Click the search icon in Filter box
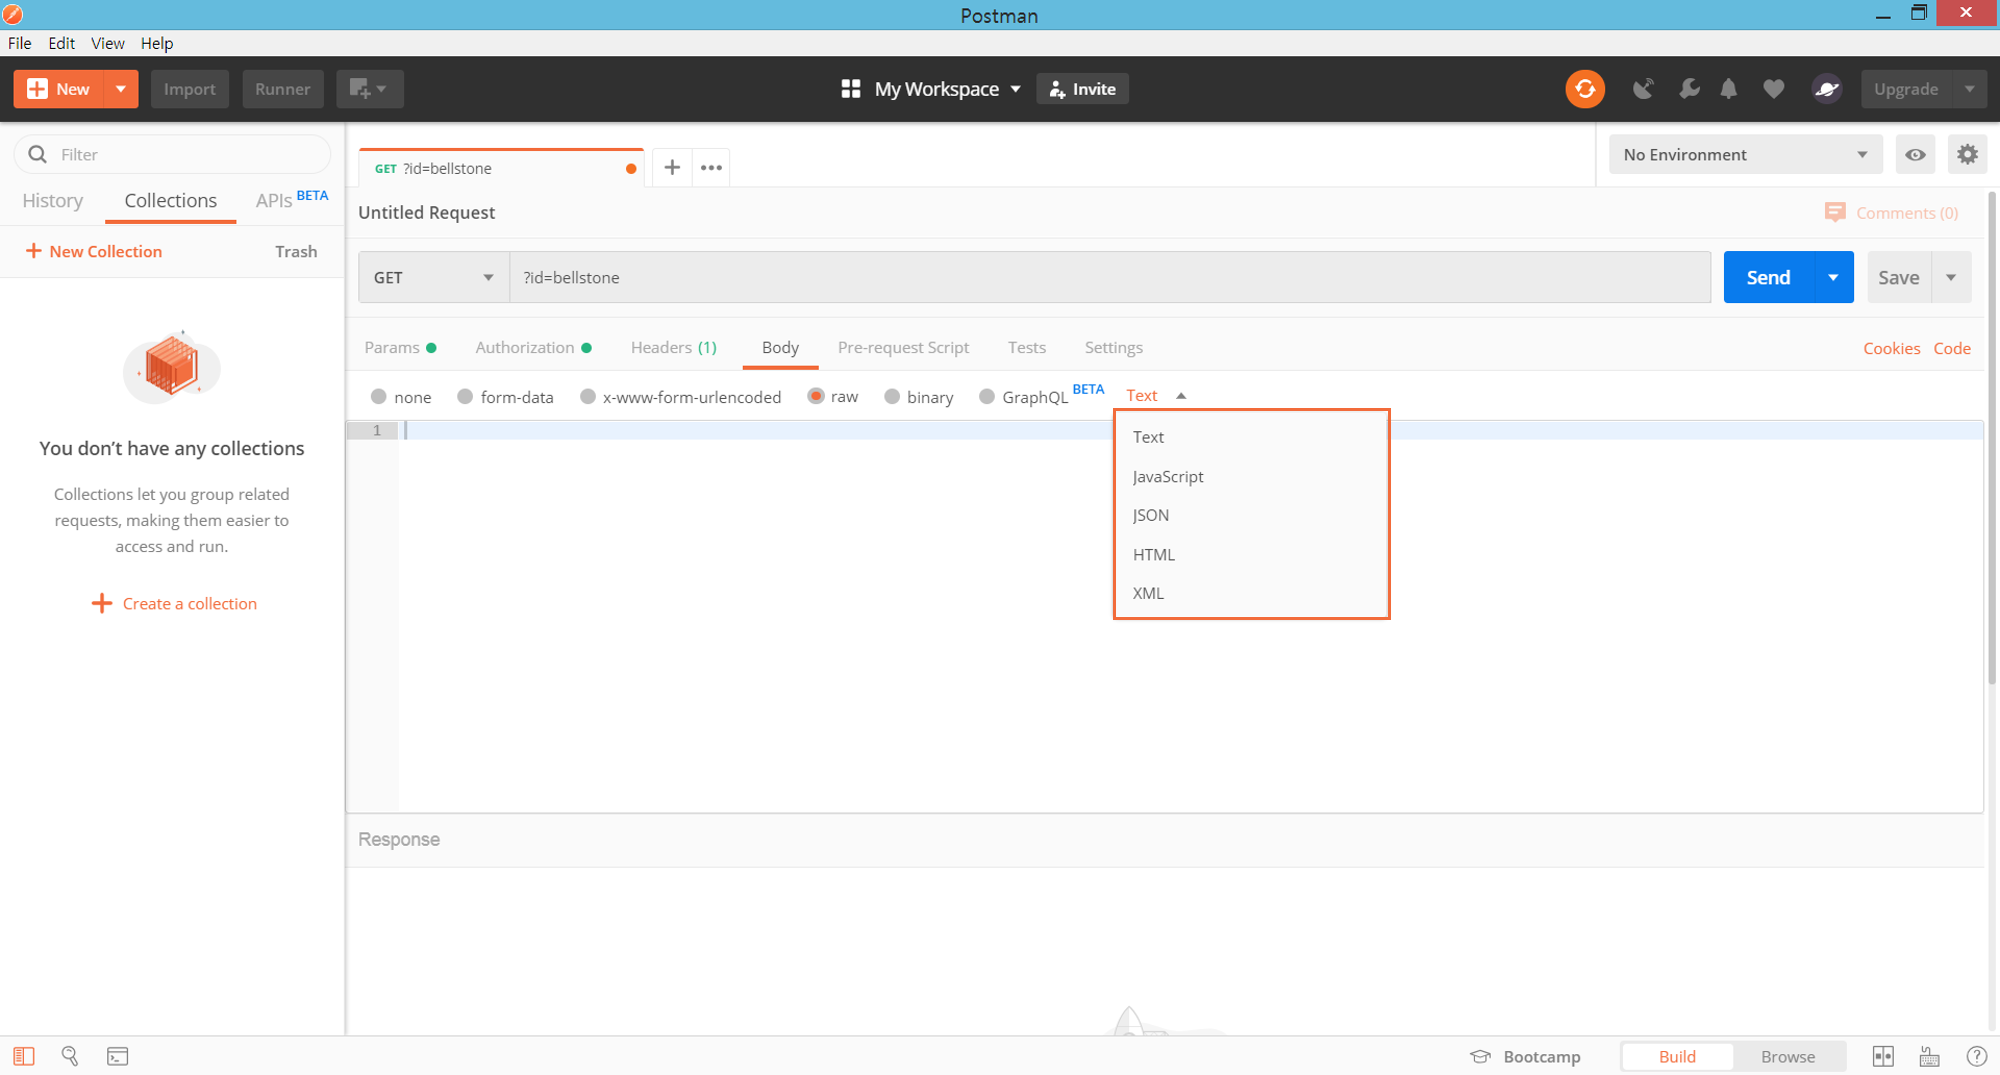This screenshot has height=1075, width=2000. pyautogui.click(x=38, y=154)
